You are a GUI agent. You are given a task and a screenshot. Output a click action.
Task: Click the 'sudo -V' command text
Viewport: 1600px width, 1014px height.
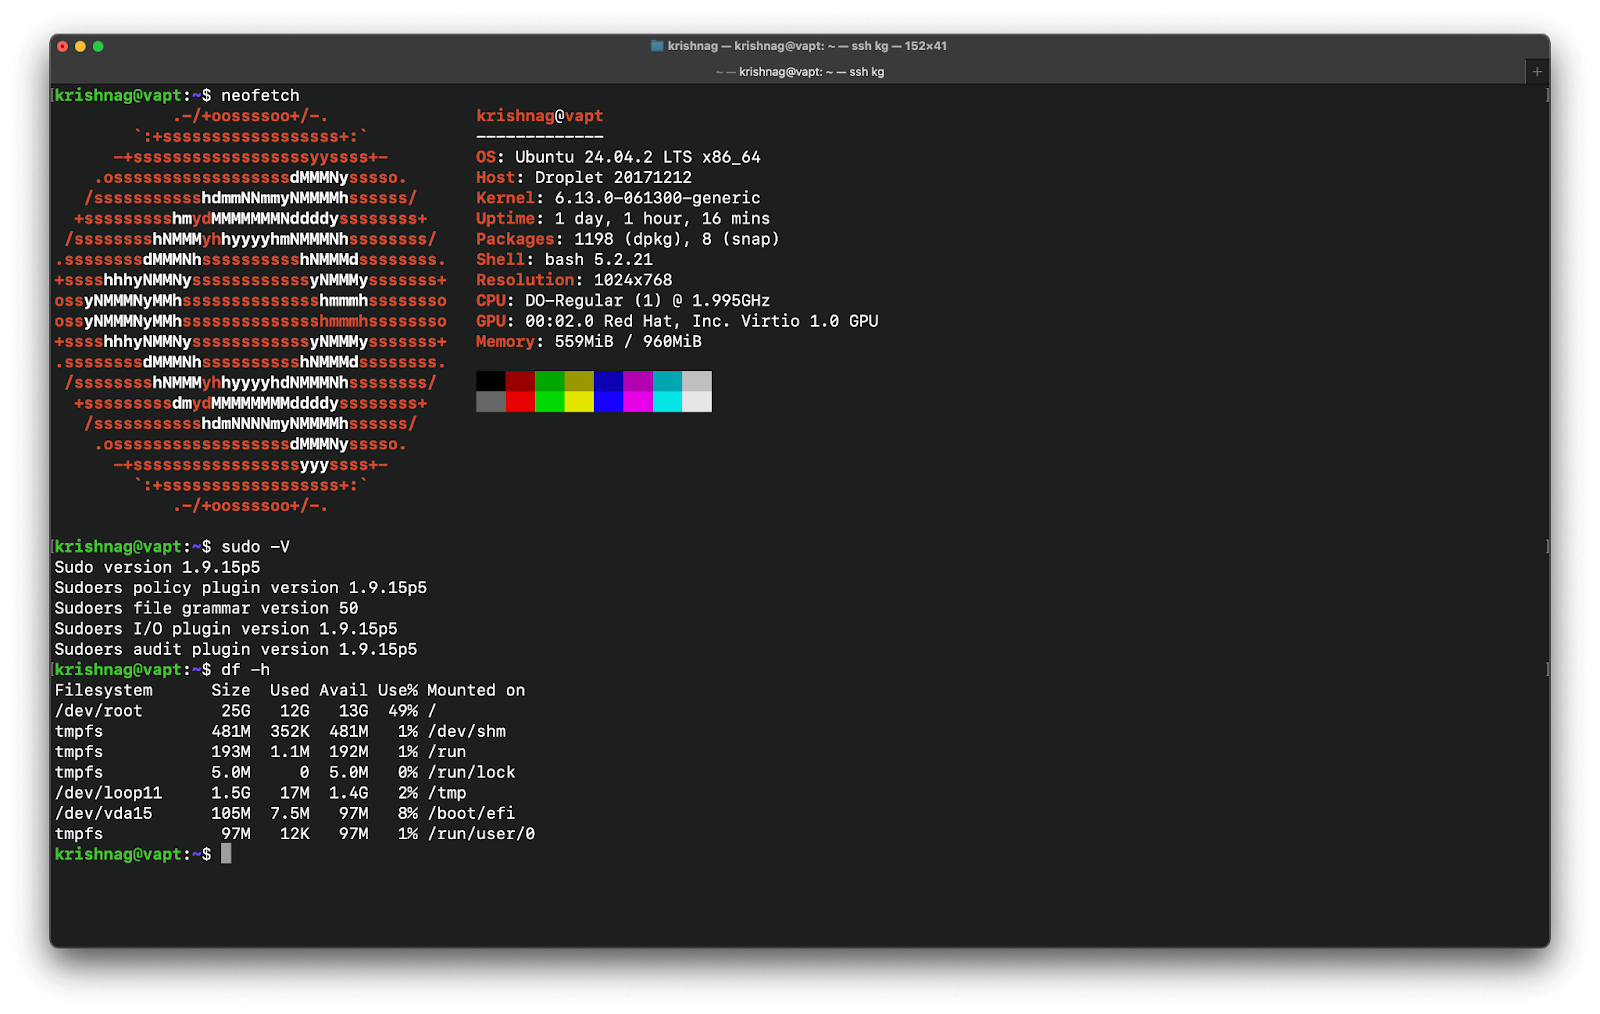click(x=255, y=547)
